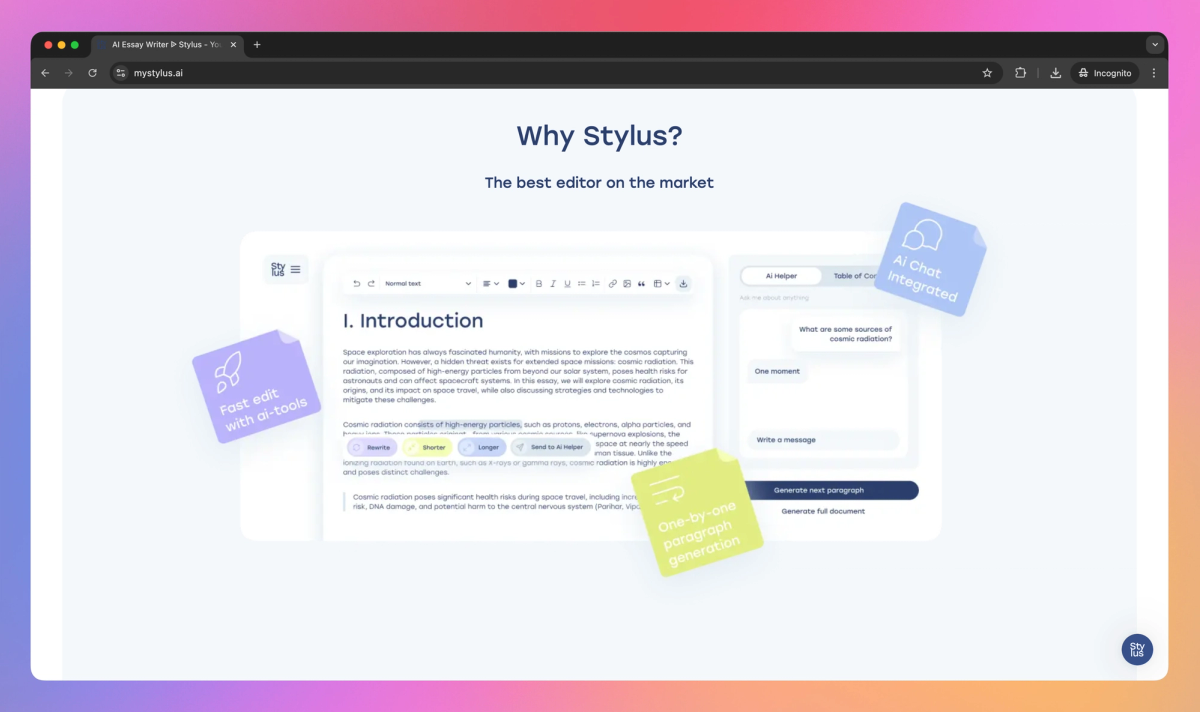Click the Ai Chat Integrated card
Screen dimensions: 1200x712
pyautogui.click(x=930, y=259)
